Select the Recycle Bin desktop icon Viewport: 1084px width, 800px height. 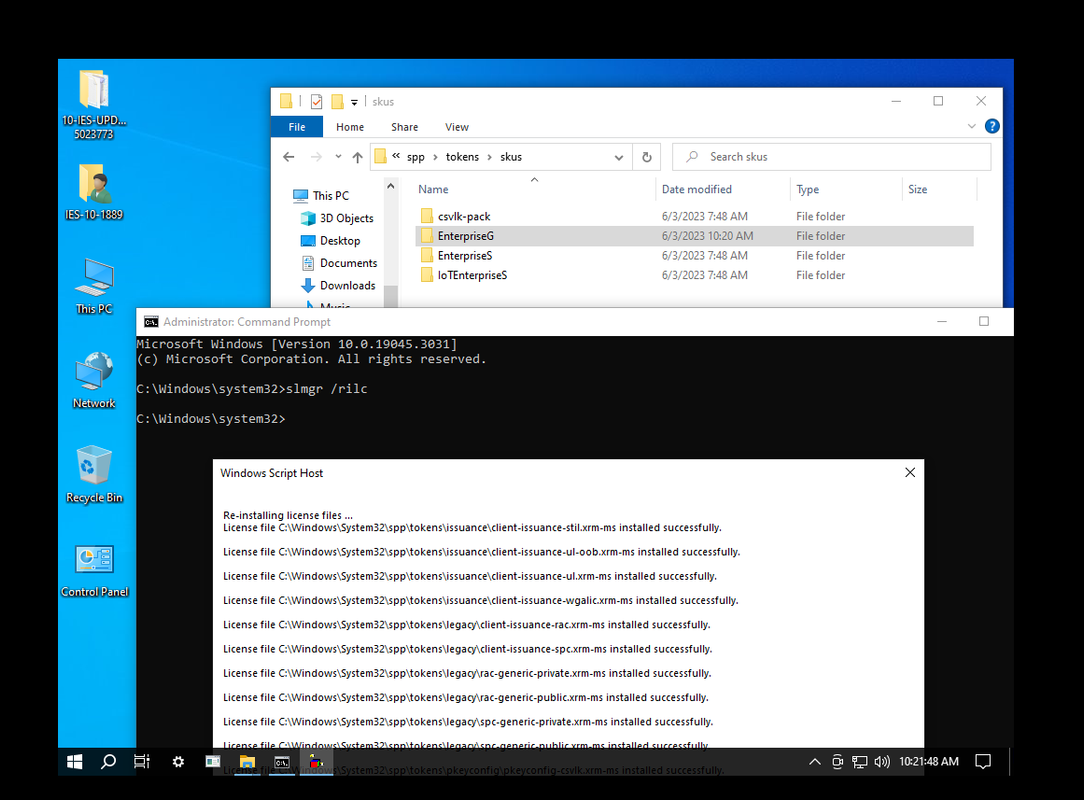(94, 474)
